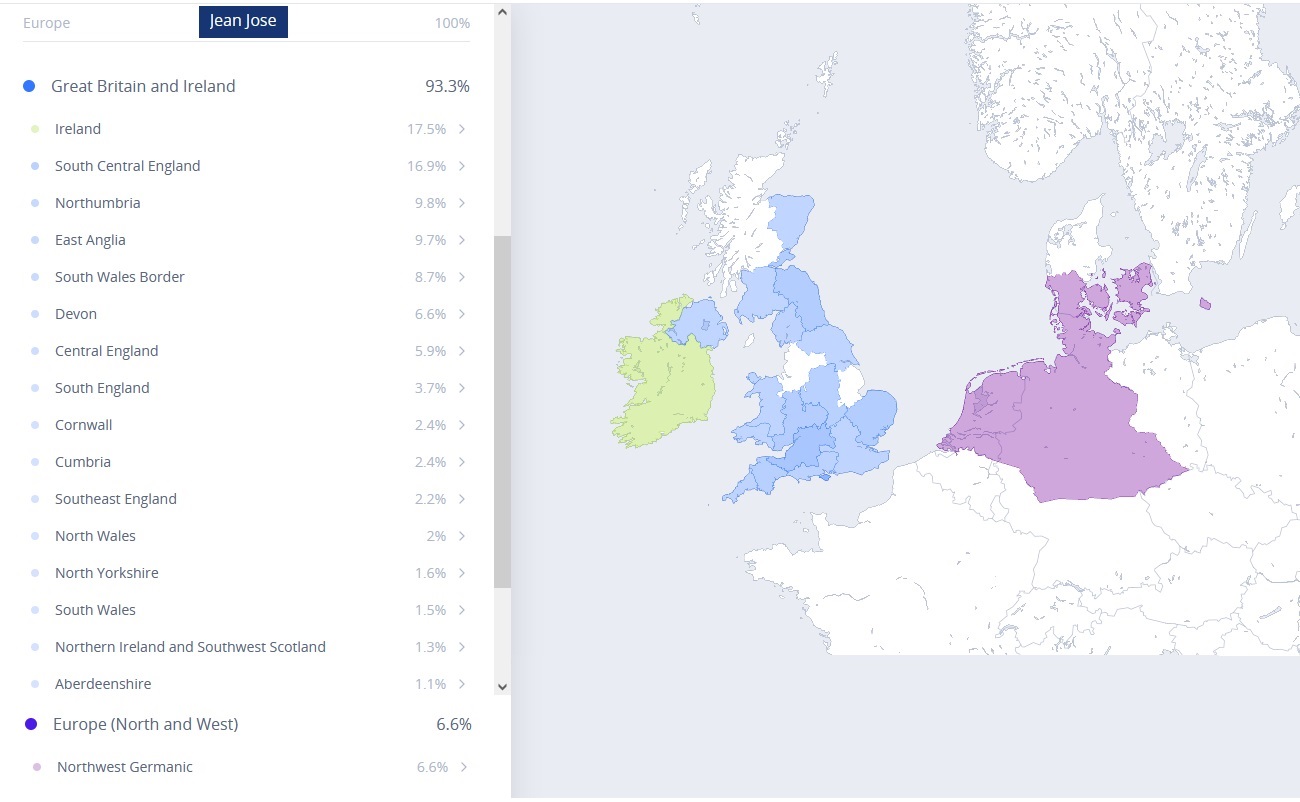The height and width of the screenshot is (802, 1300).
Task: Open Northern Ireland and Southwest Scotland entry
Action: point(190,647)
